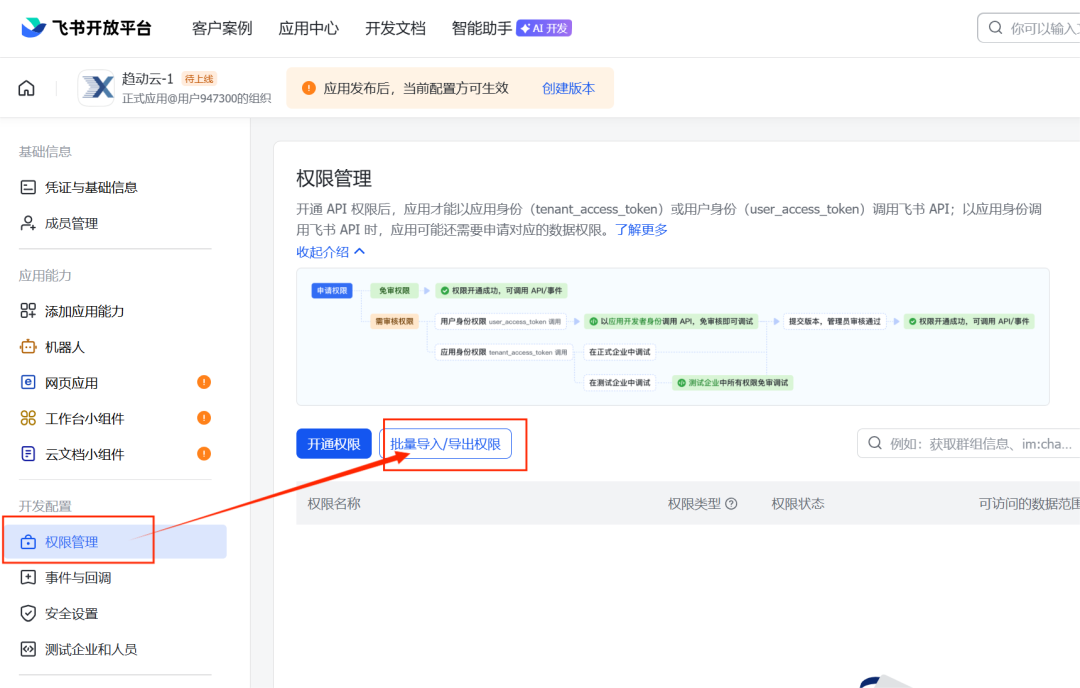Click the help icon next to 权限类型
Screen dimensions: 1080x688
point(731,503)
